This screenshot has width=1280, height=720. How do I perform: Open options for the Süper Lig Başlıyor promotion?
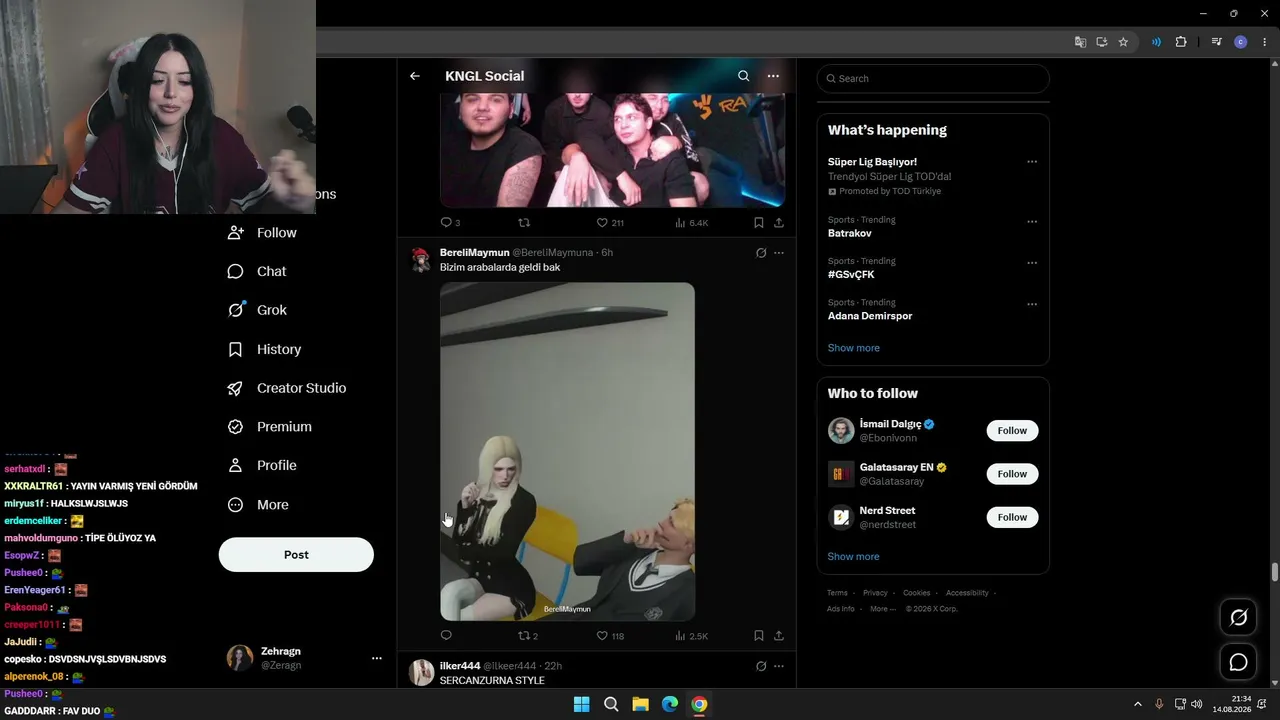coord(1032,162)
